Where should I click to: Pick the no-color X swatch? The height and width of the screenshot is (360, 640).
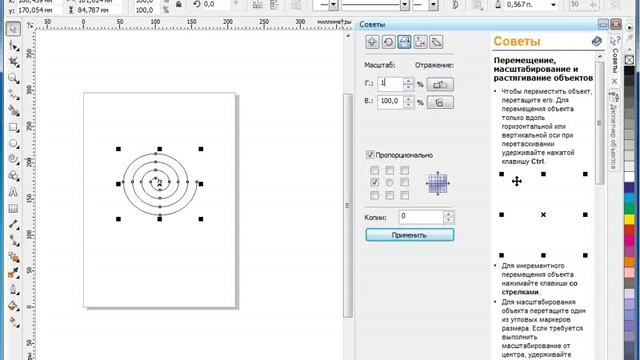[629, 60]
